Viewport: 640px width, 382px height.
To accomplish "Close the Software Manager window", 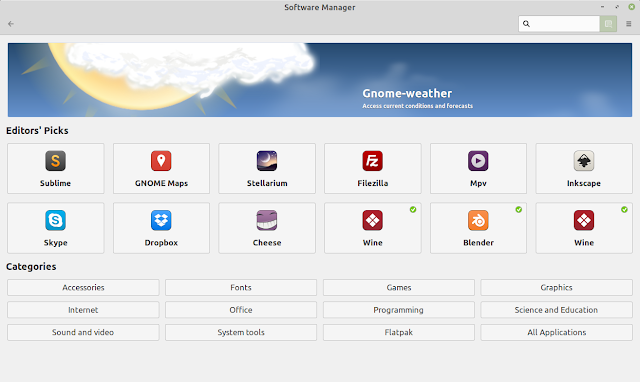I will [631, 7].
